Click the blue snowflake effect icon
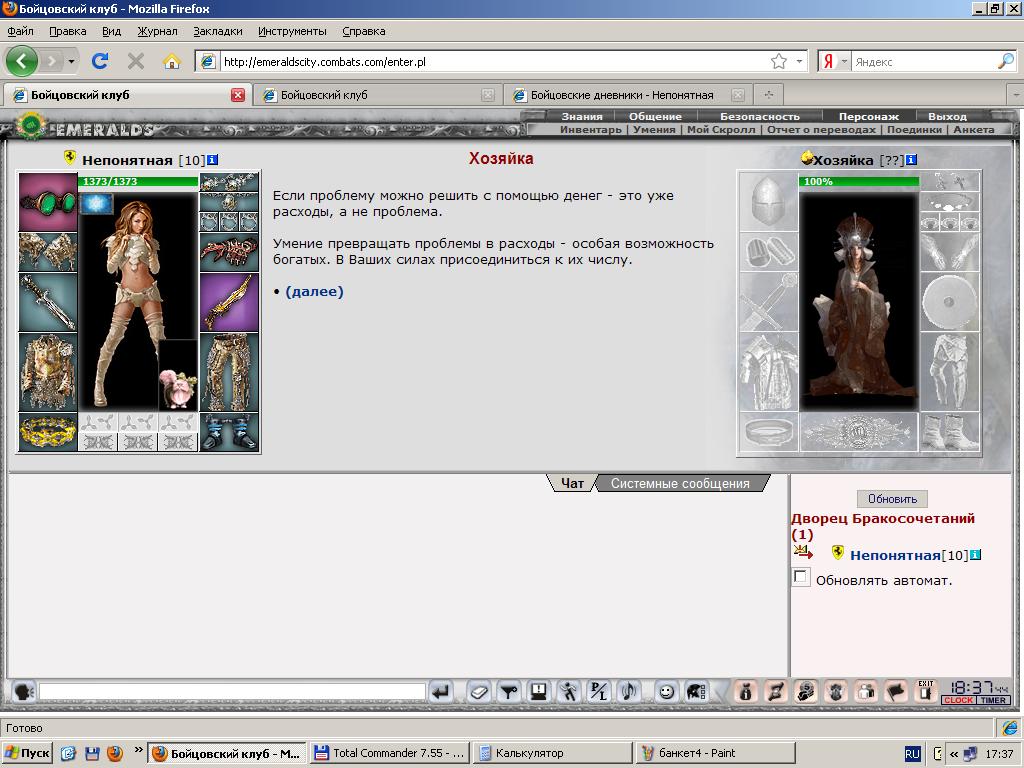 (x=96, y=204)
